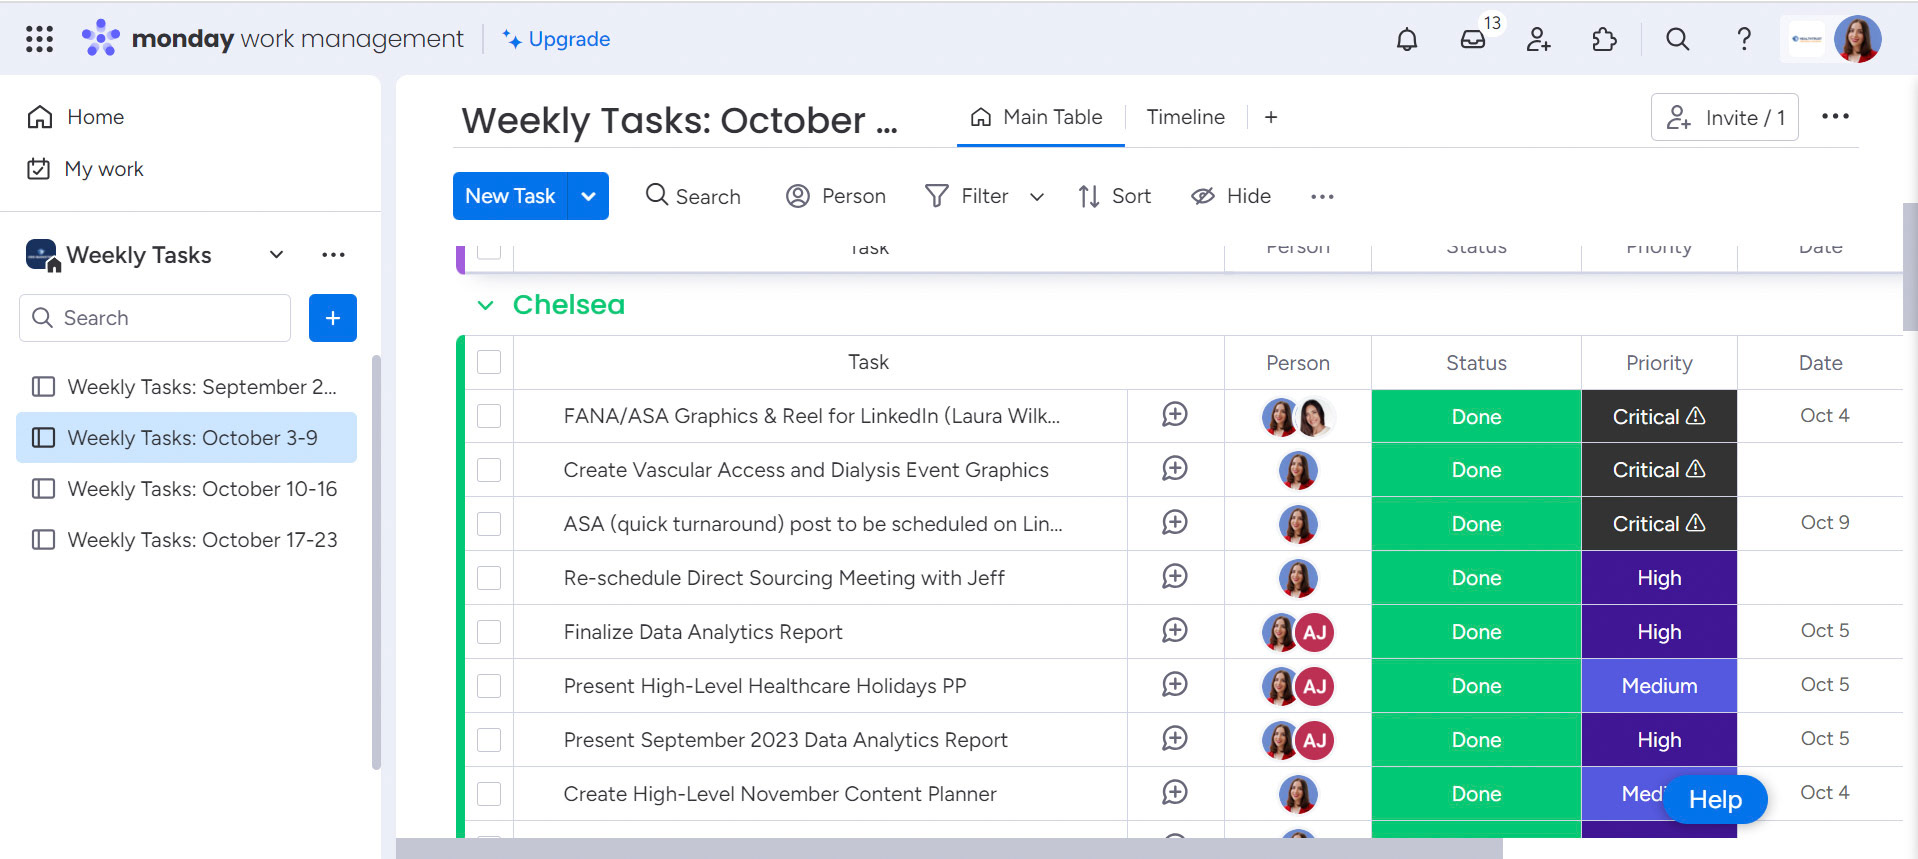
Task: Open the apps marketplace puzzle icon
Action: coord(1604,39)
